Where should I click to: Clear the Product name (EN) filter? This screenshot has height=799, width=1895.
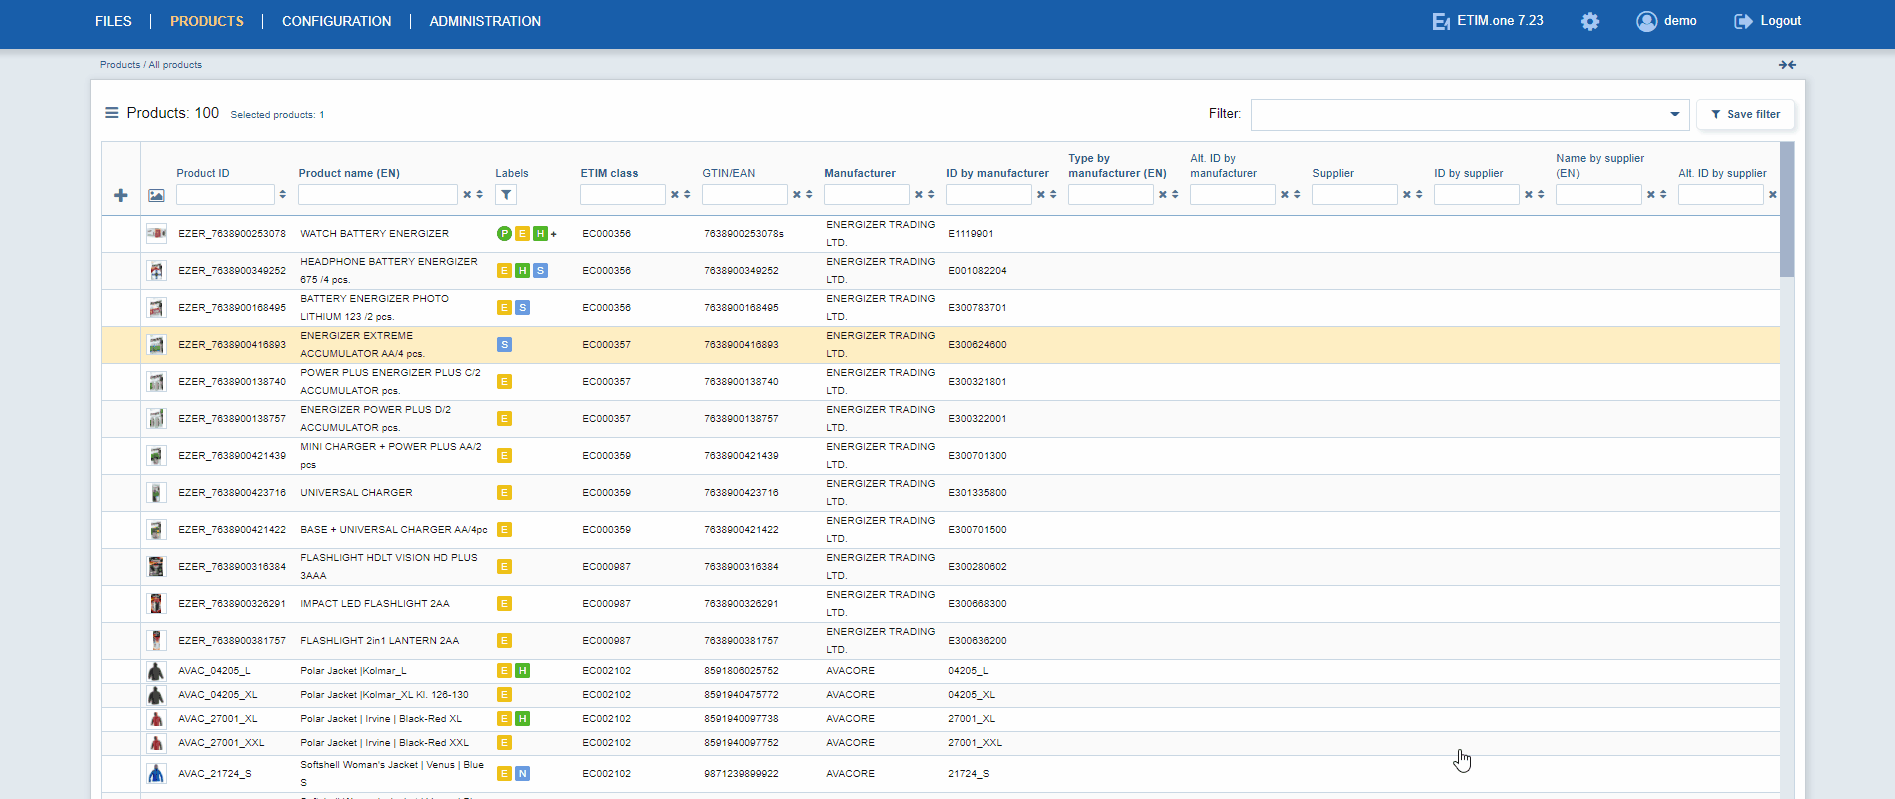(467, 195)
